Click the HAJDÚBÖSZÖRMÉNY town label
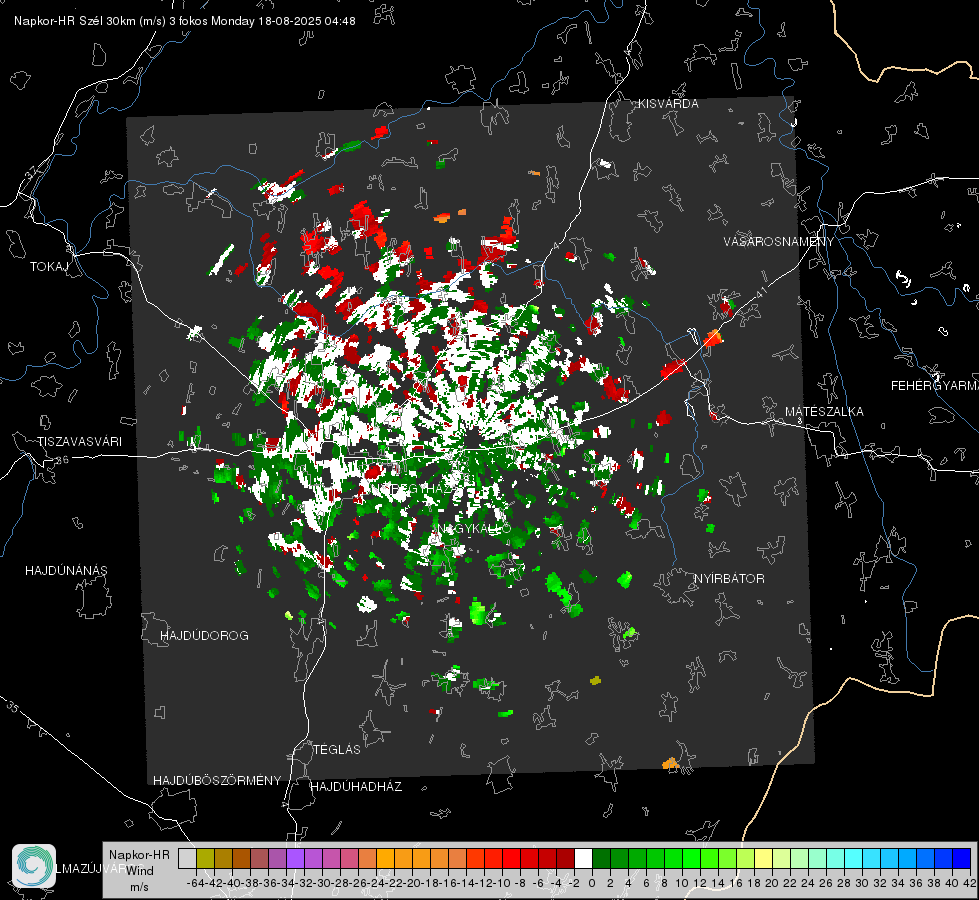 (x=217, y=781)
